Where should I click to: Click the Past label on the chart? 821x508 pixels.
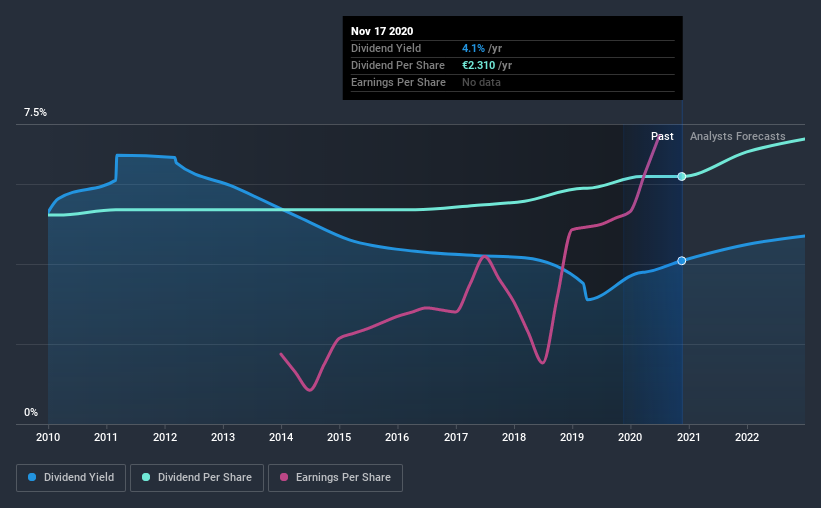662,136
